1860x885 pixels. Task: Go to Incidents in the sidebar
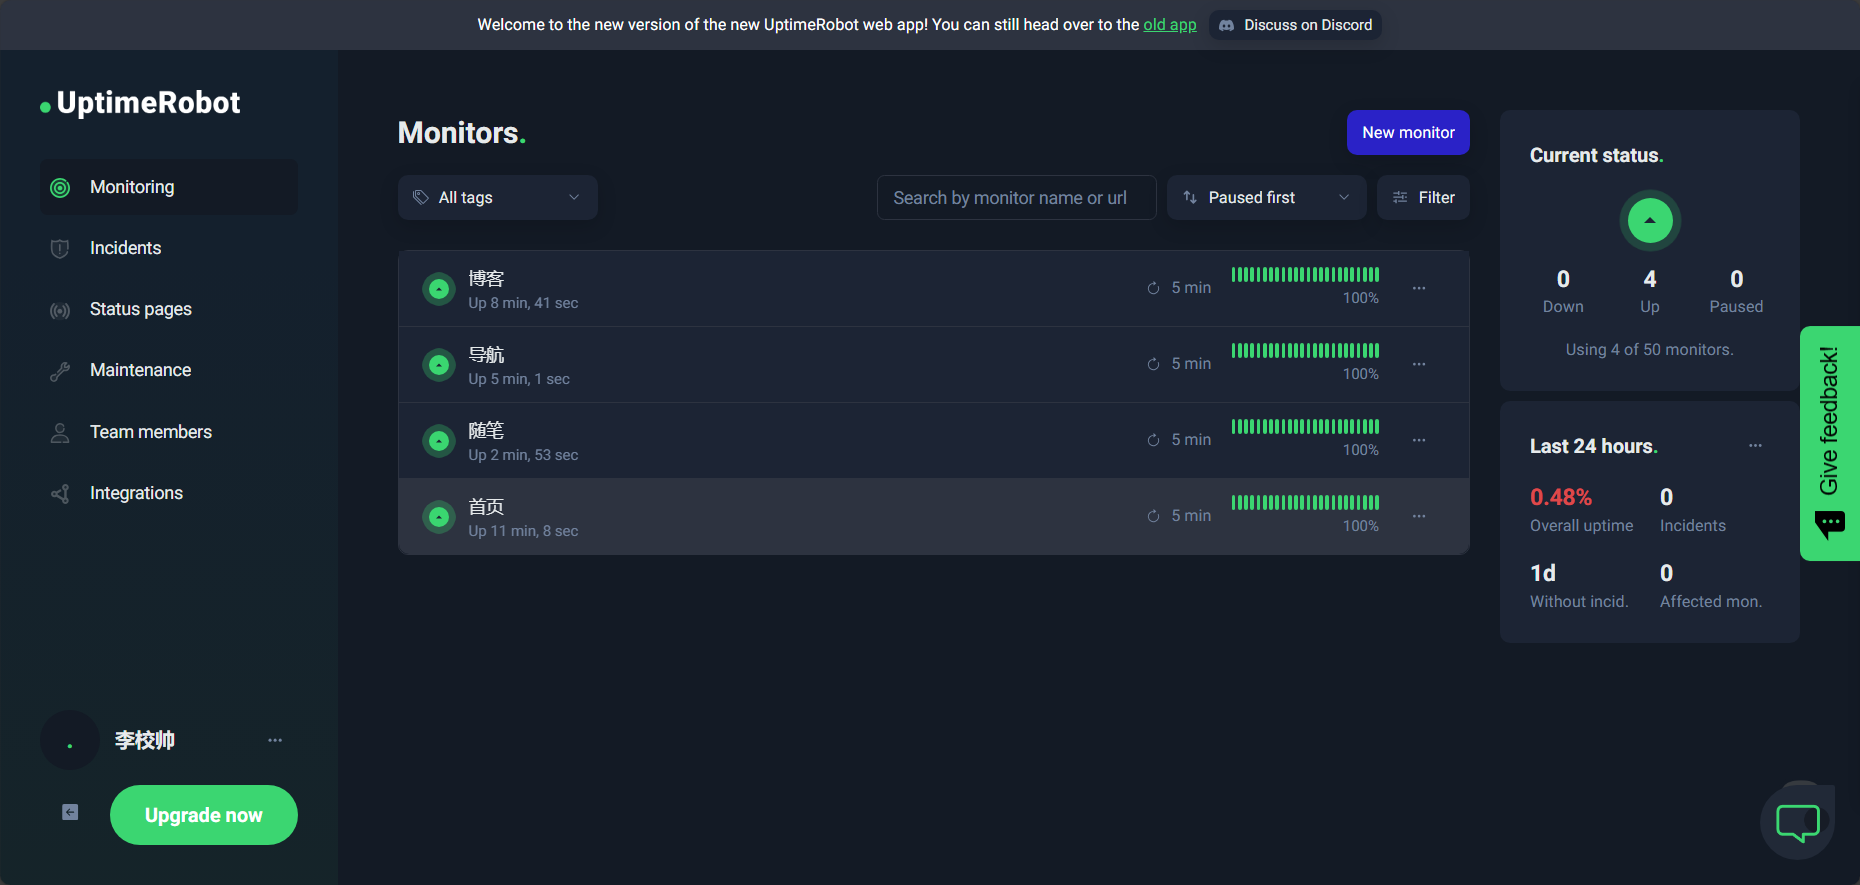click(x=125, y=248)
